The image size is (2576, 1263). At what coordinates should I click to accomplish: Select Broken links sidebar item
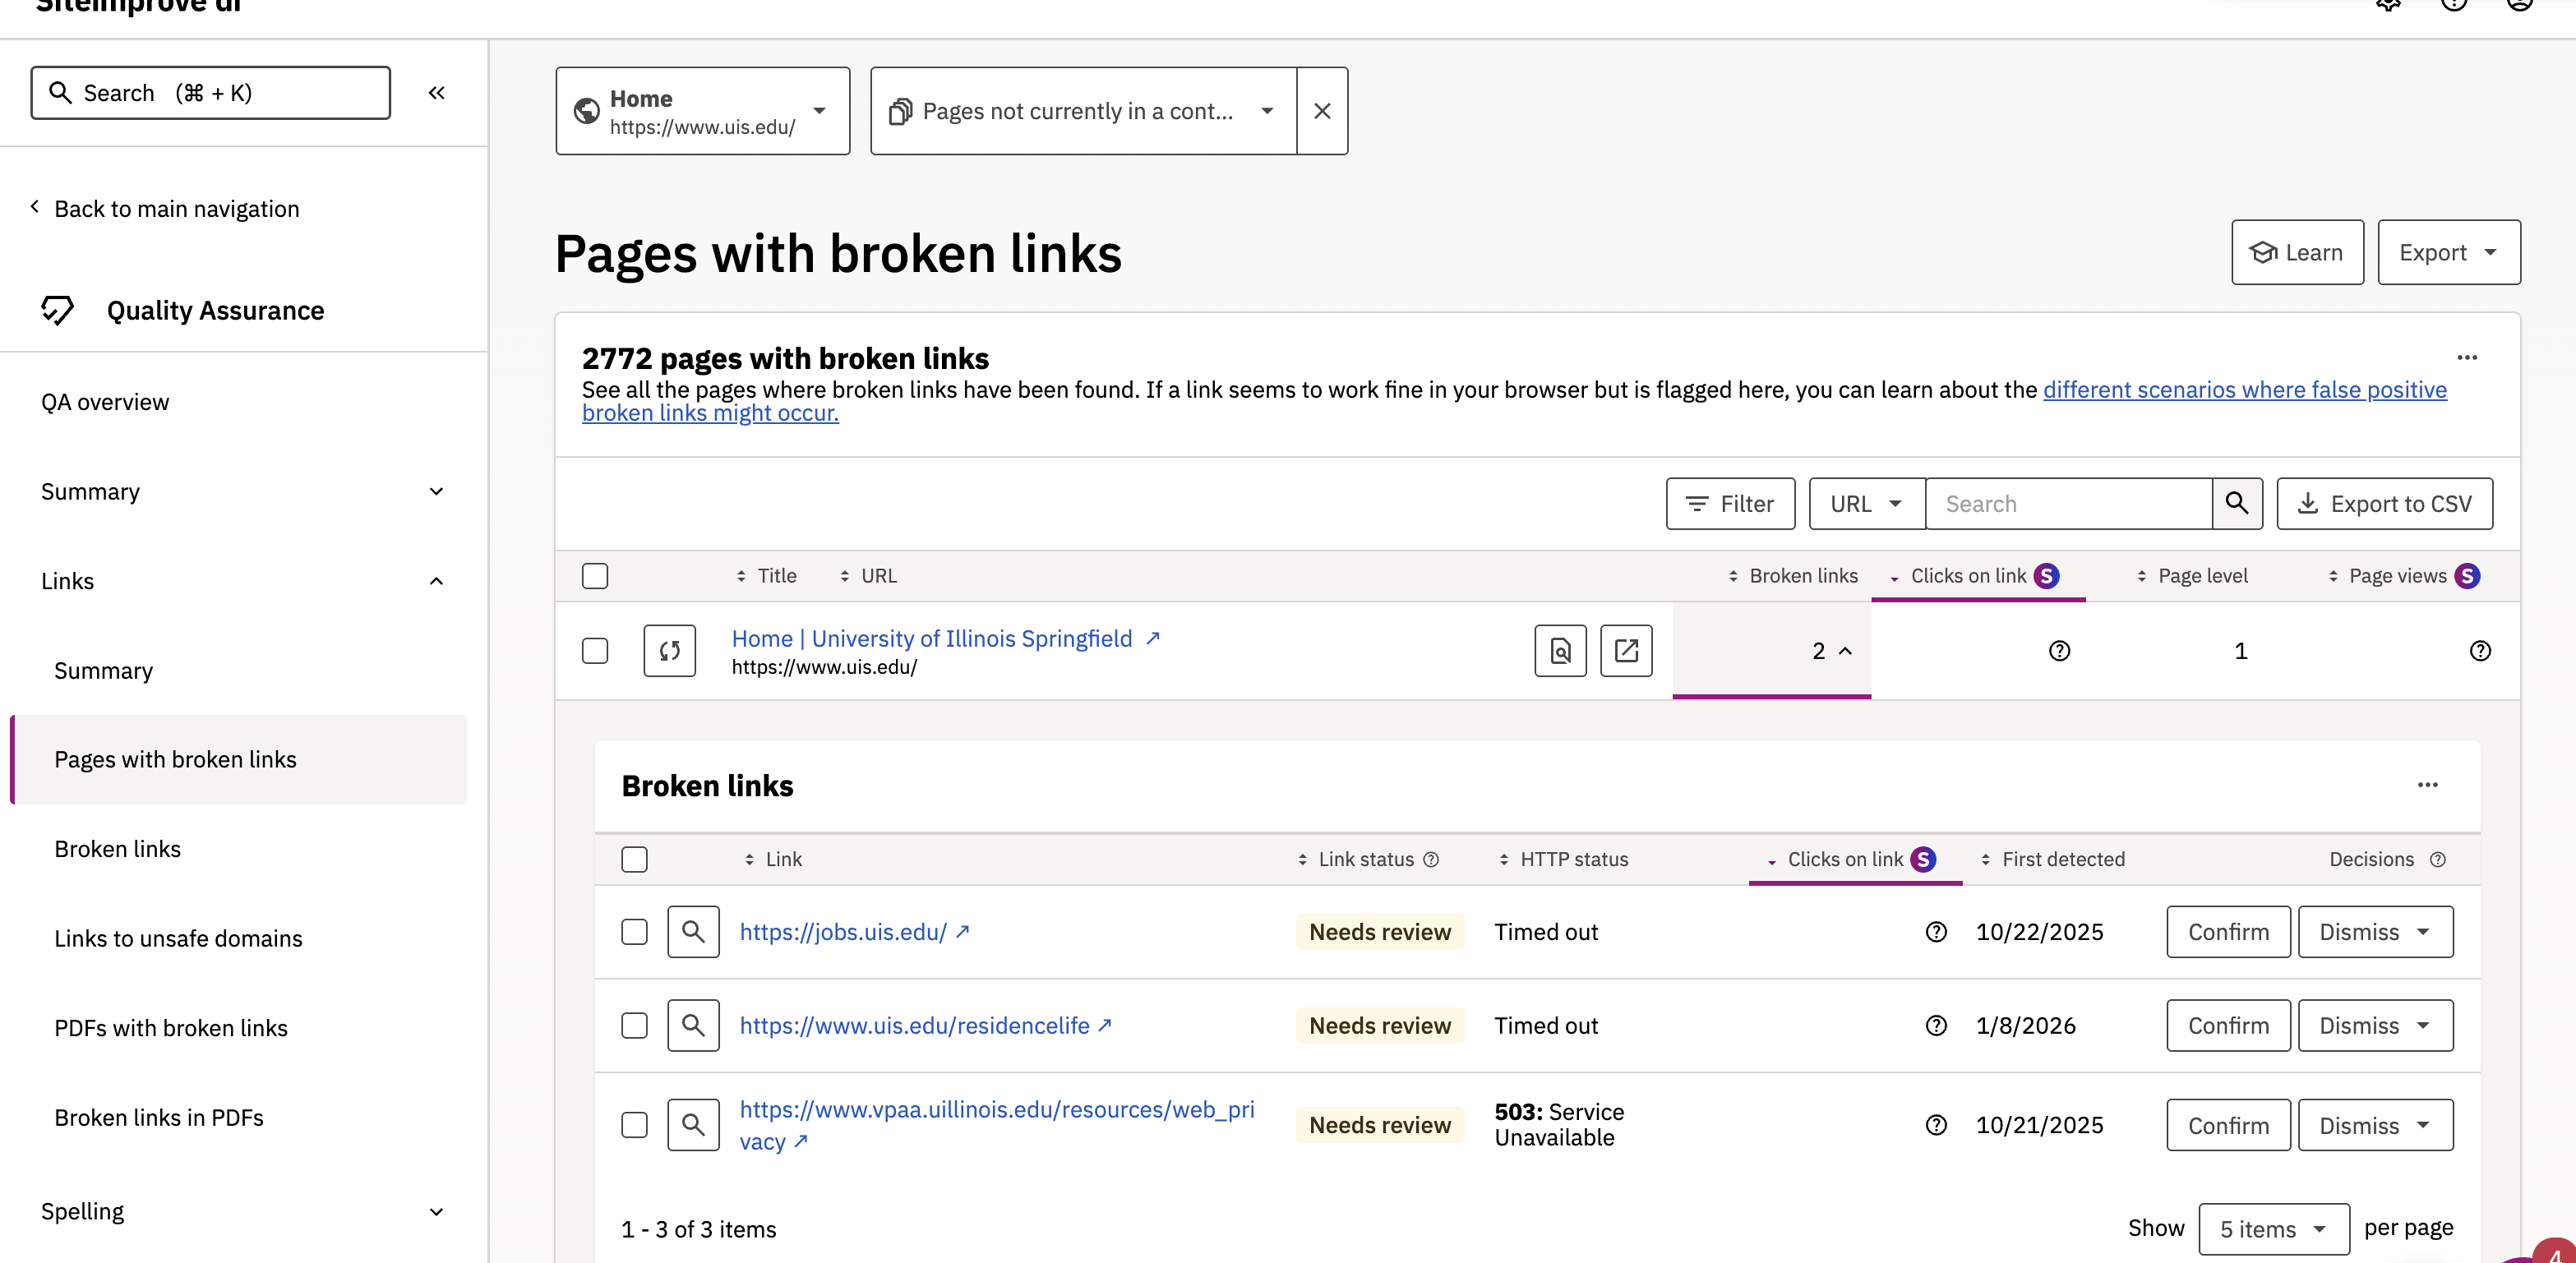(118, 849)
